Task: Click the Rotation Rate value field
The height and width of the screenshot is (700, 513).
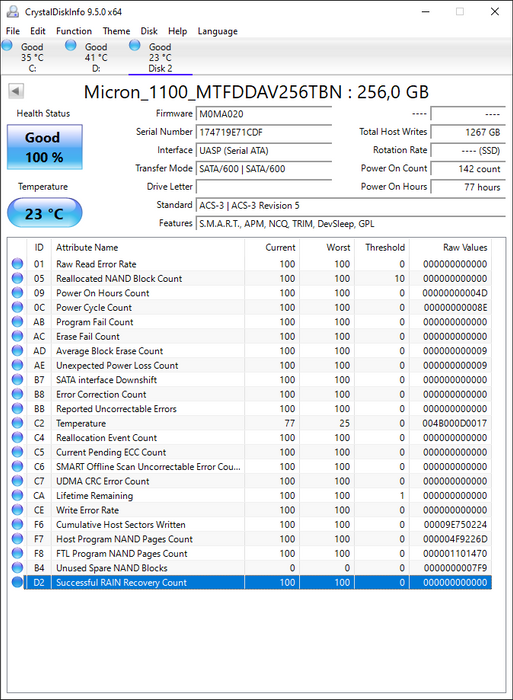Action: (x=468, y=150)
